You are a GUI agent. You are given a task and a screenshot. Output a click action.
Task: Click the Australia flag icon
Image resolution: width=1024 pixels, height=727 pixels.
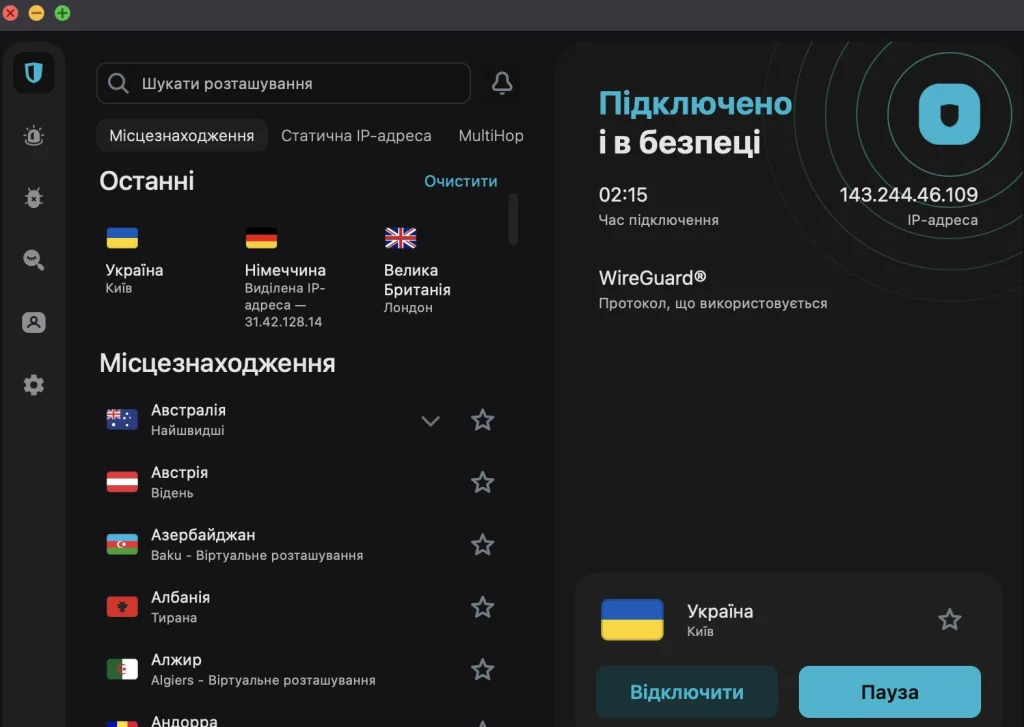coord(122,419)
